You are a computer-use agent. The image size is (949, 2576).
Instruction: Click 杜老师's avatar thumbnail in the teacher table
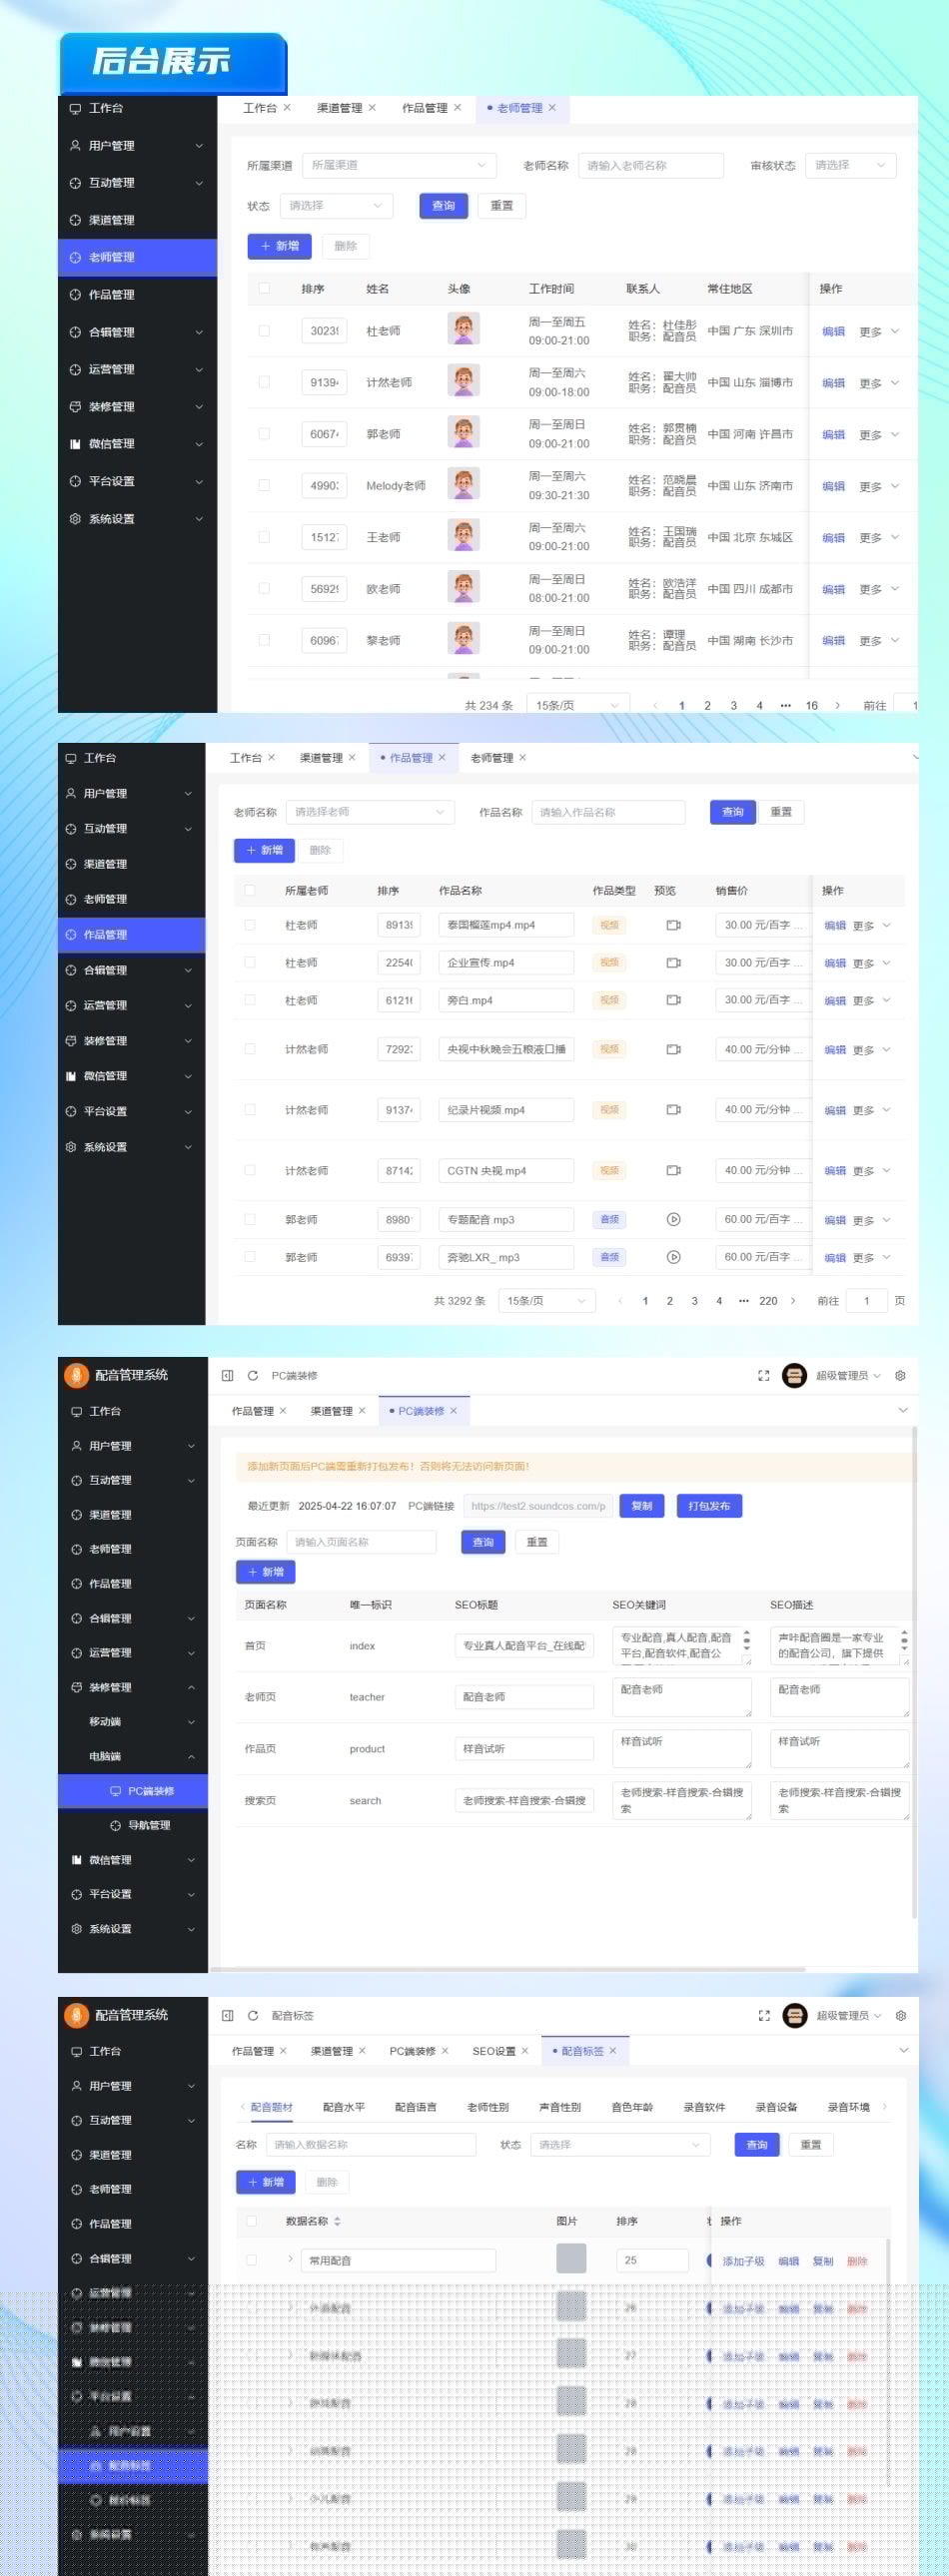(463, 329)
